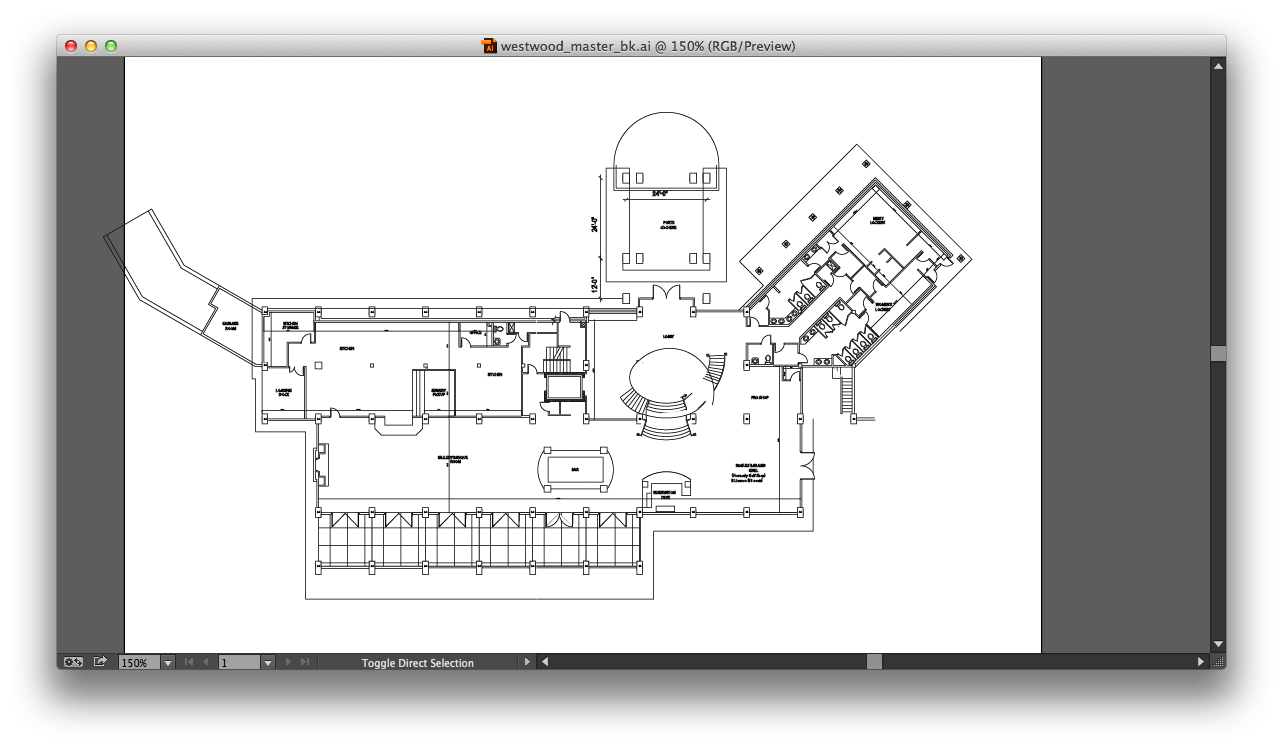The width and height of the screenshot is (1283, 748).
Task: Select the BAR label in floor plan
Action: tap(575, 468)
